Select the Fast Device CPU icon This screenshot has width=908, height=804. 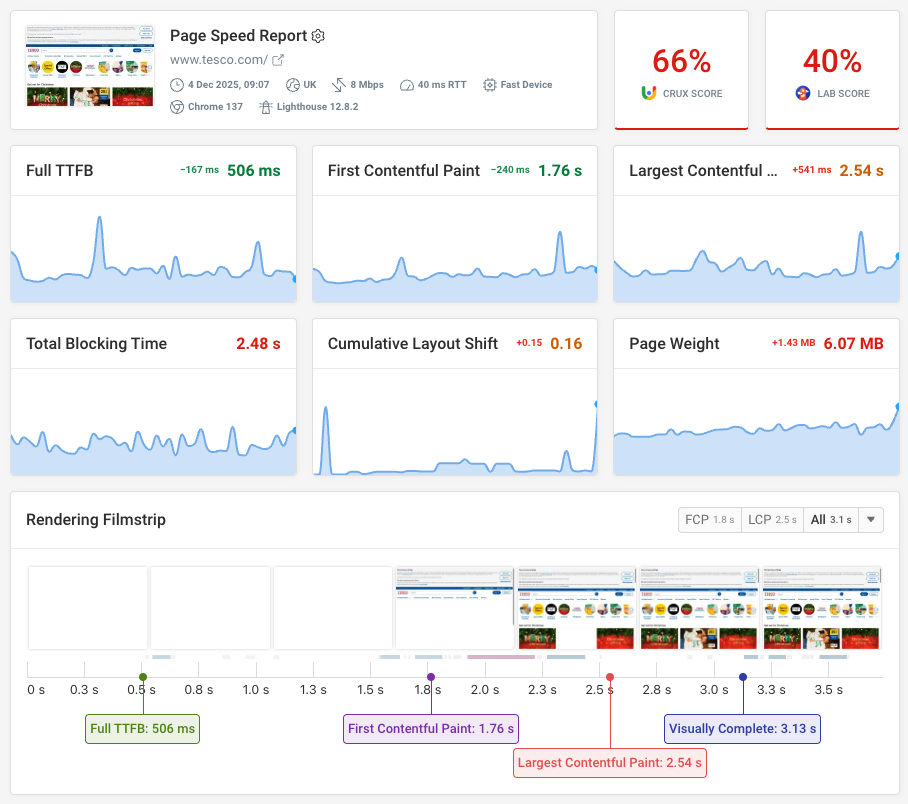click(x=489, y=84)
